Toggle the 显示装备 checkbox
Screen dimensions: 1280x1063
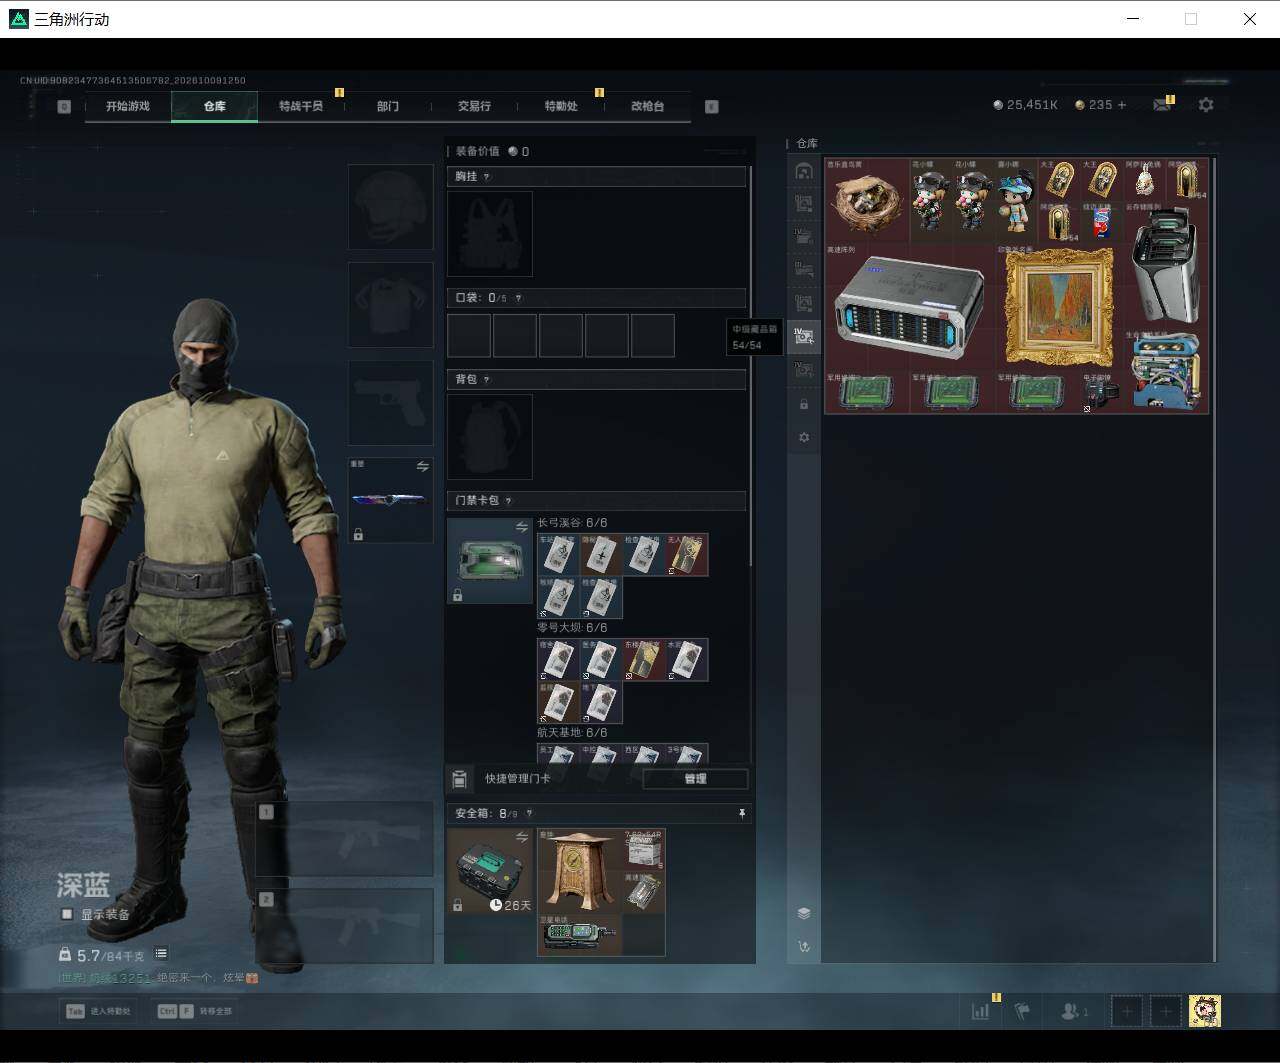pyautogui.click(x=67, y=914)
